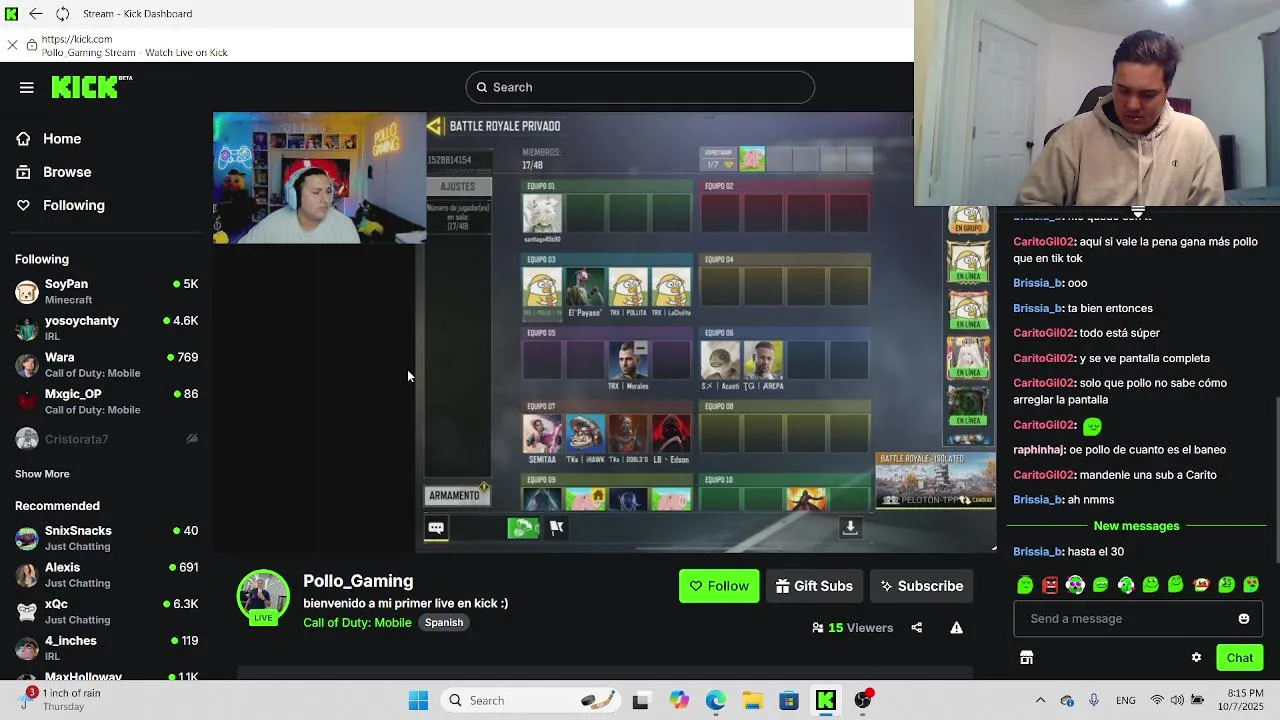Open File Explorer from the taskbar
Image resolution: width=1280 pixels, height=720 pixels.
(752, 701)
